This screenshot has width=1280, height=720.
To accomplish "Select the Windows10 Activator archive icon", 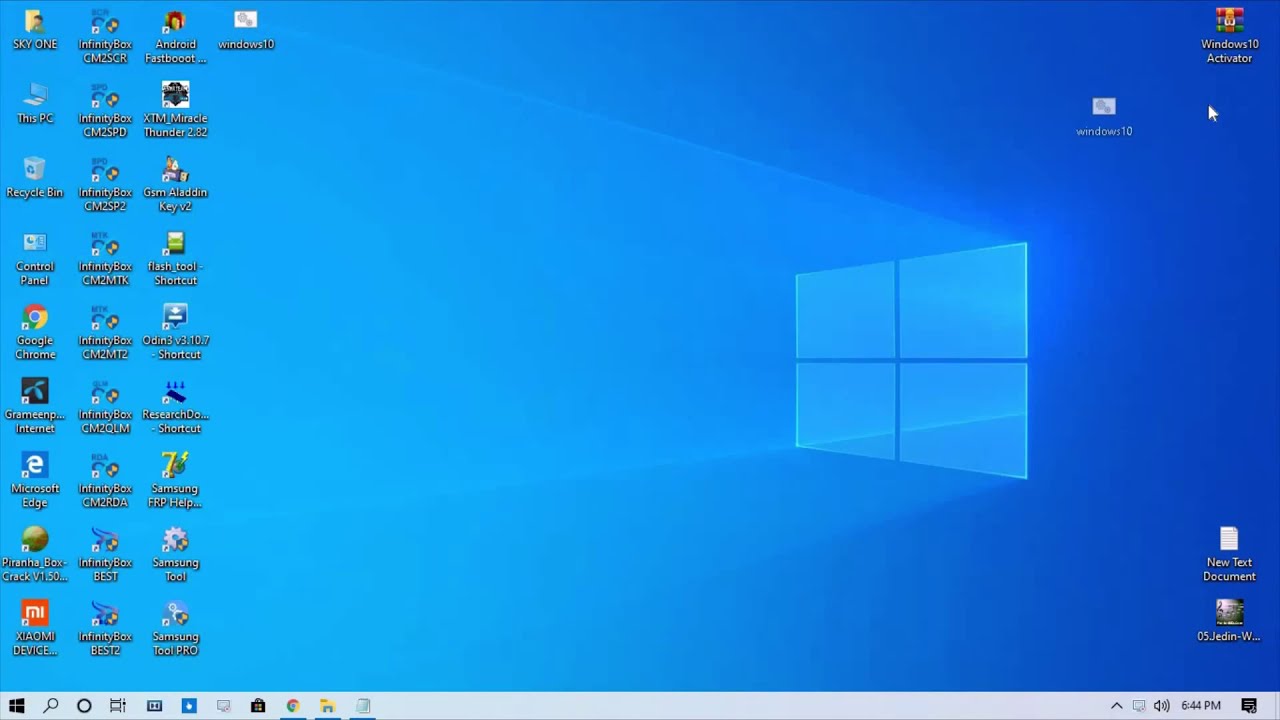I will [1229, 37].
